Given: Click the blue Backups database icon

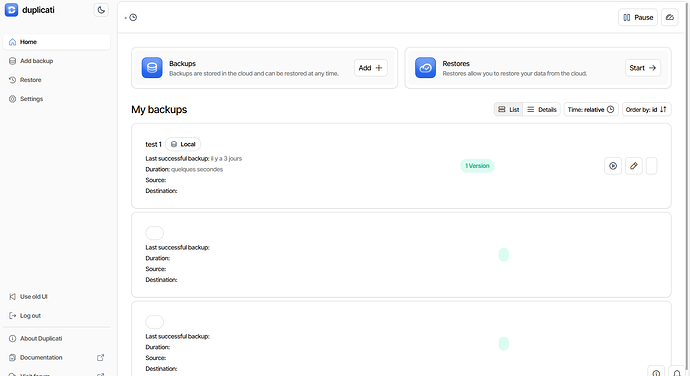Looking at the screenshot, I should point(152,68).
